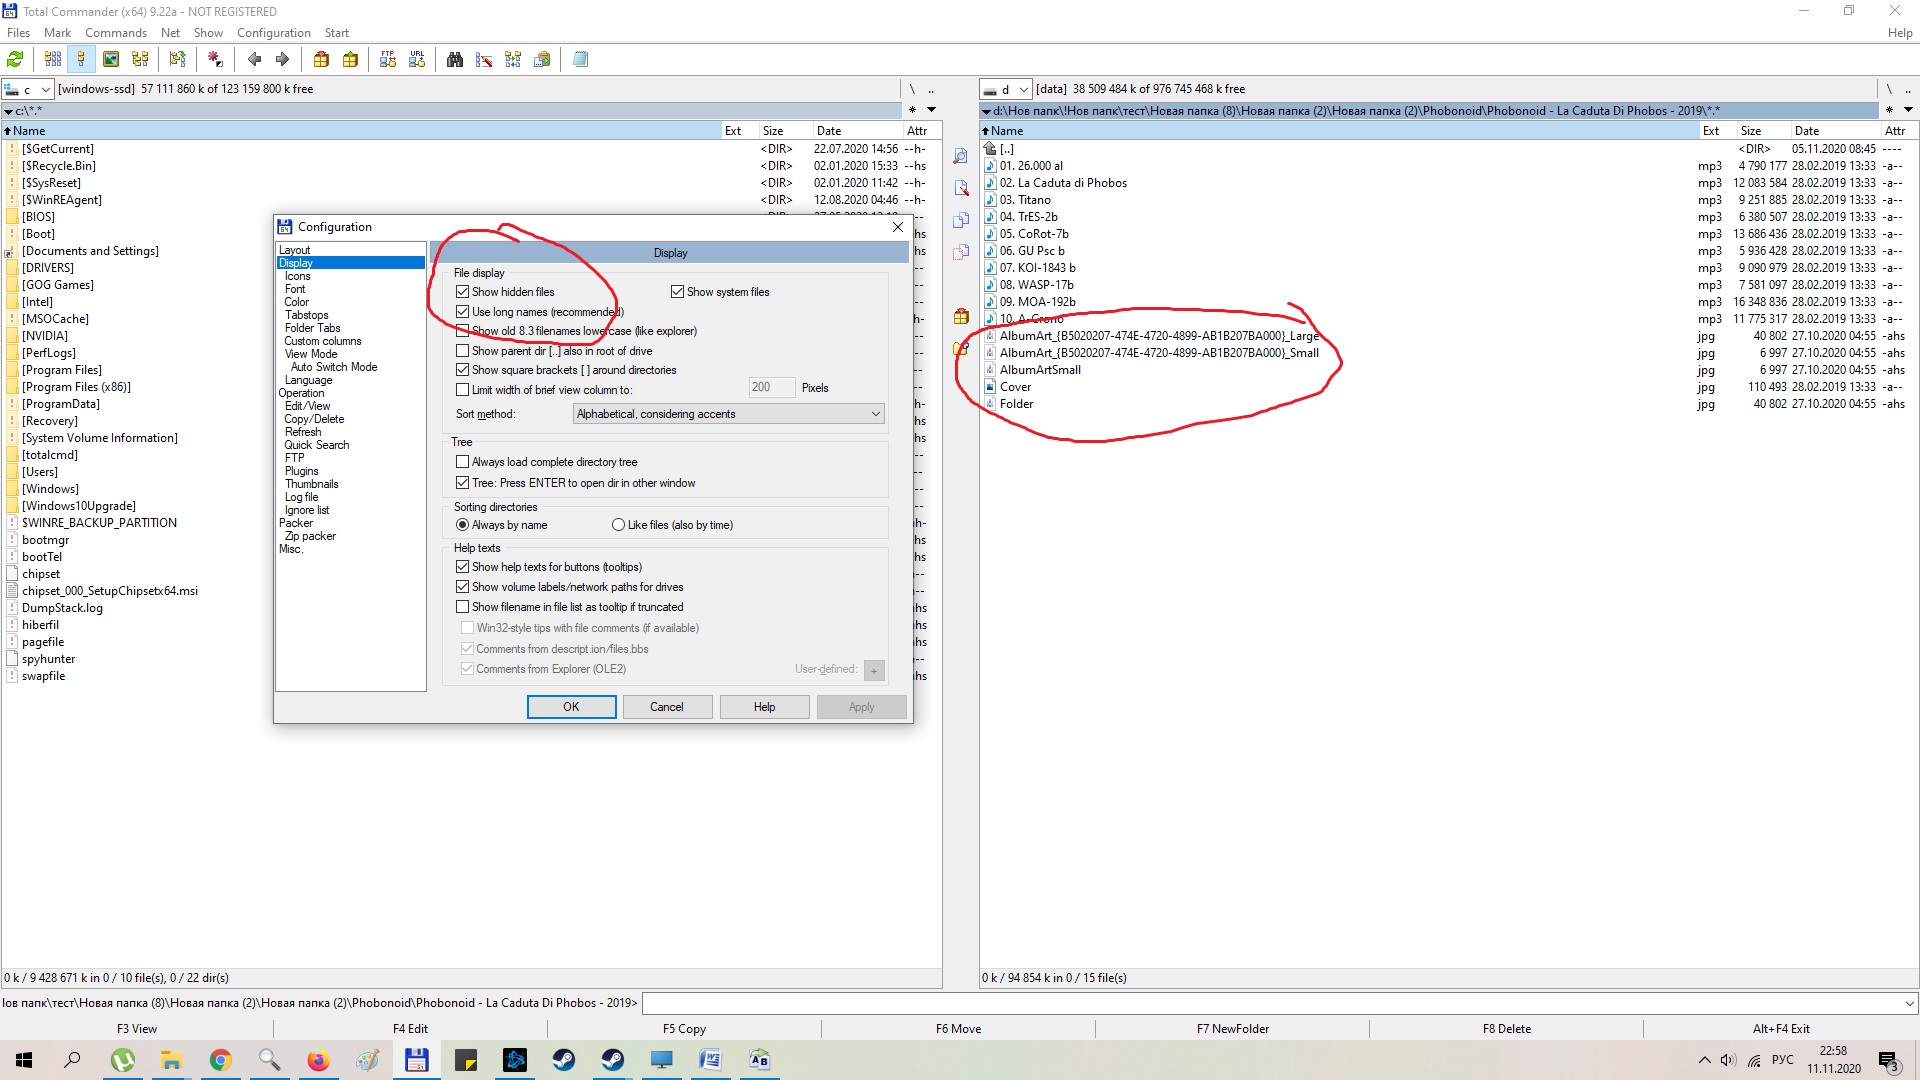
Task: Open Google Chrome from the taskbar
Action: click(221, 1060)
